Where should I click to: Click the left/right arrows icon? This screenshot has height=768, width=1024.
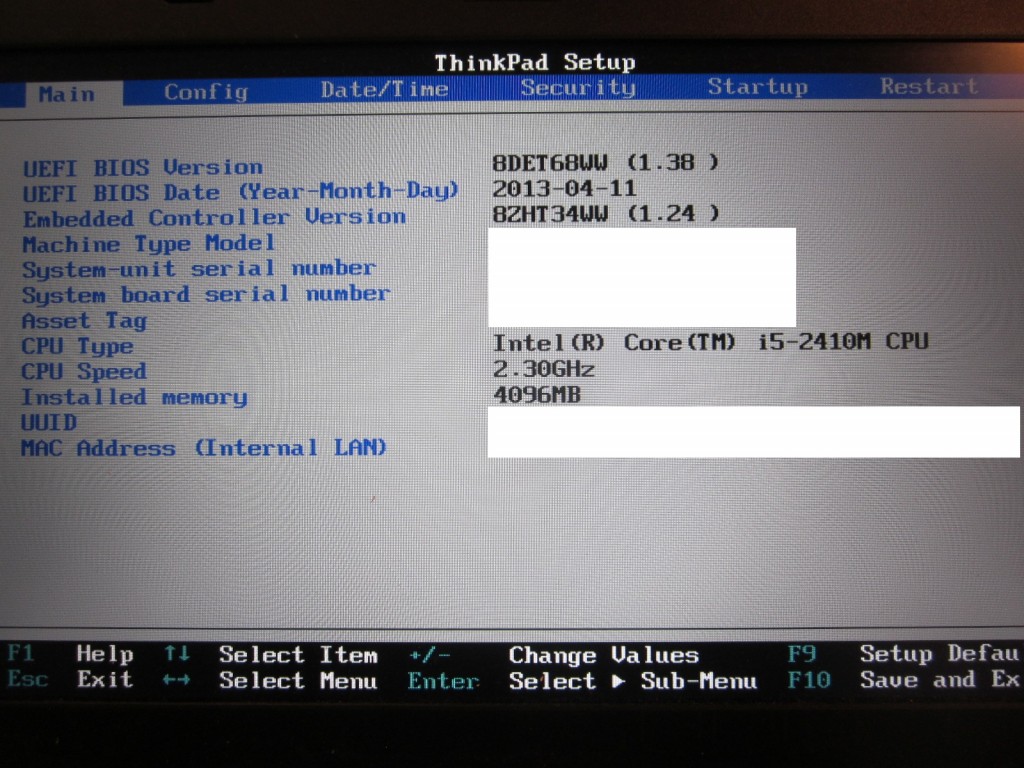[176, 680]
